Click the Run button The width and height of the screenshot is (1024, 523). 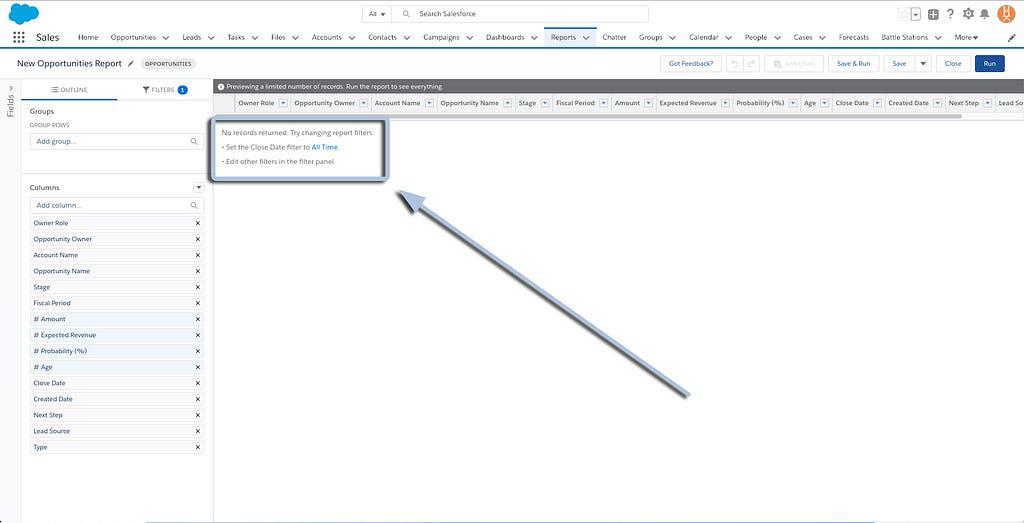(x=989, y=63)
